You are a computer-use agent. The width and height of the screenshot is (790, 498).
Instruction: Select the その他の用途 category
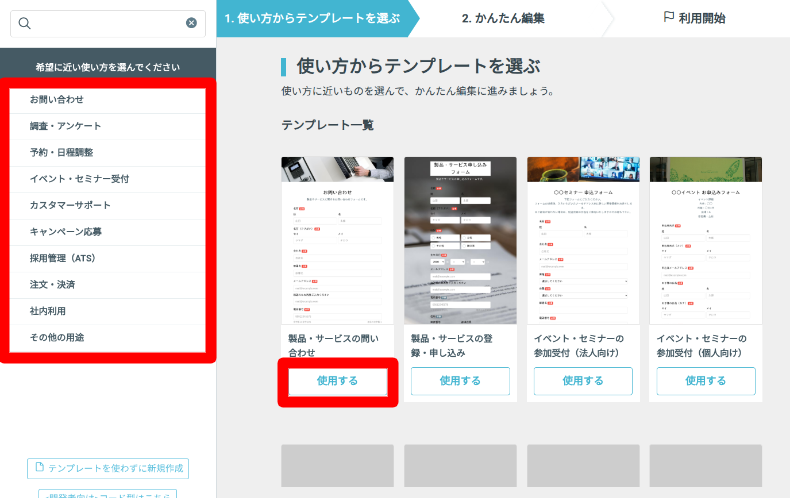[108, 338]
